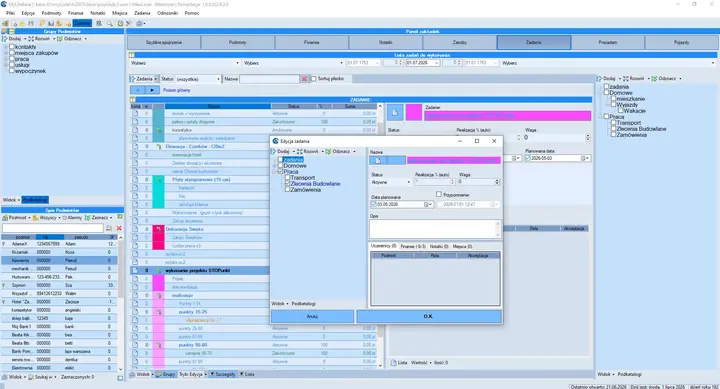Viewport: 720px width, 389px height.
Task: Click the Anuluj button in dialog
Action: (312, 316)
